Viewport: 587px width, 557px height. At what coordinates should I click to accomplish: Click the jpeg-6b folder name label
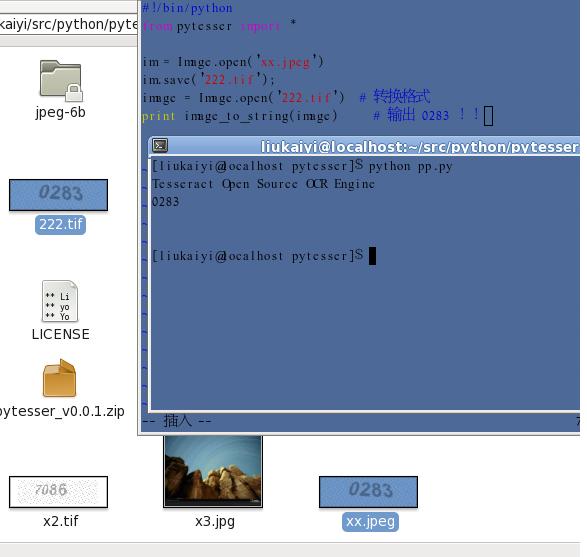click(x=60, y=112)
